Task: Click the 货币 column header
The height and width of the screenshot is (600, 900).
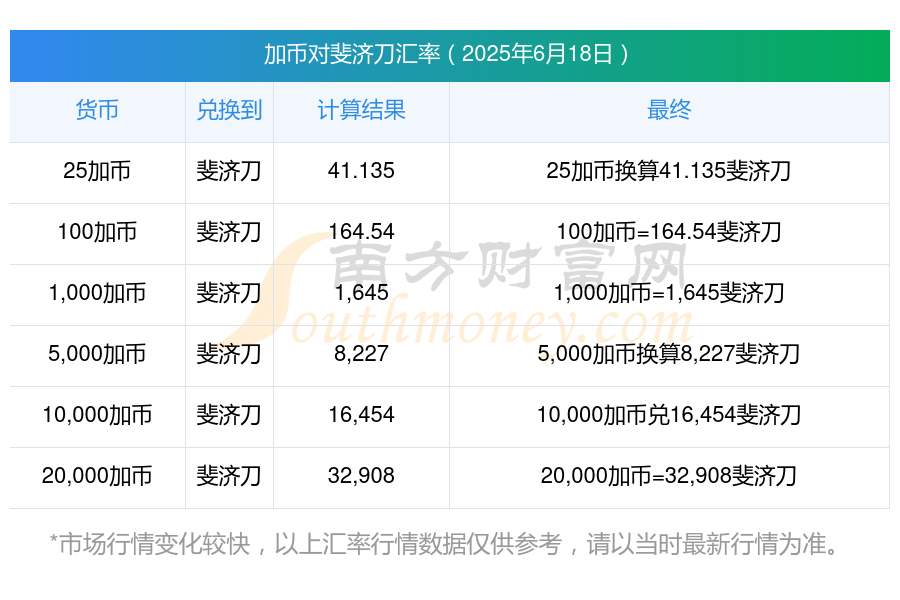Action: click(x=97, y=110)
